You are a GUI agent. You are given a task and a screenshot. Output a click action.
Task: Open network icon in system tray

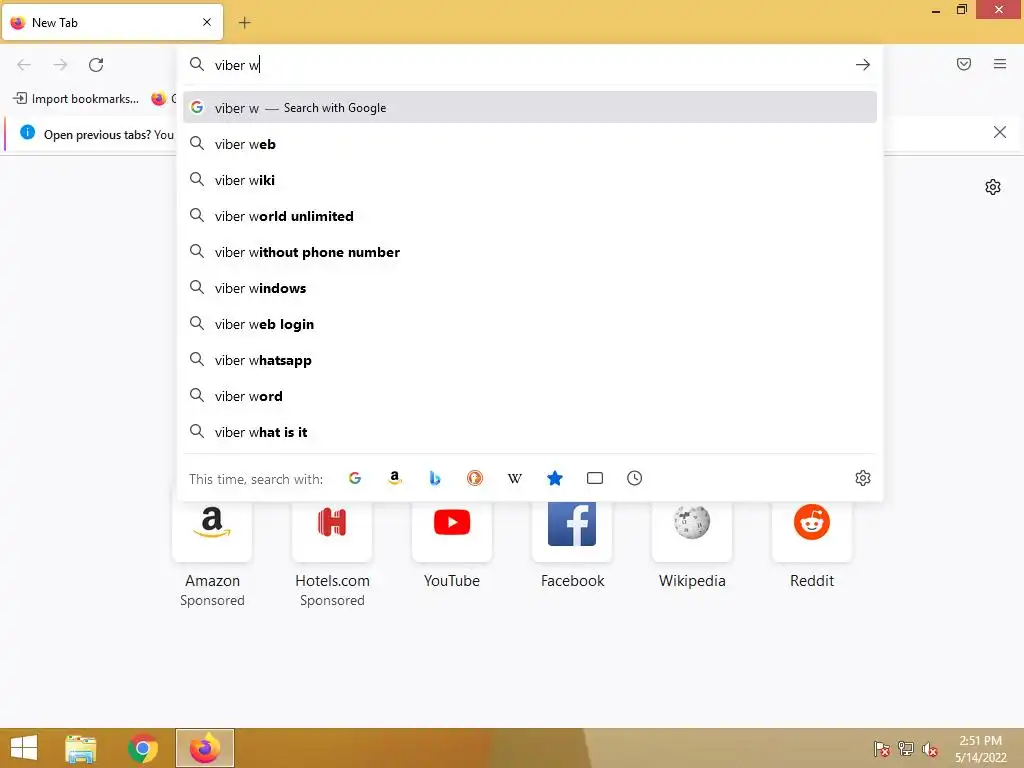point(906,748)
